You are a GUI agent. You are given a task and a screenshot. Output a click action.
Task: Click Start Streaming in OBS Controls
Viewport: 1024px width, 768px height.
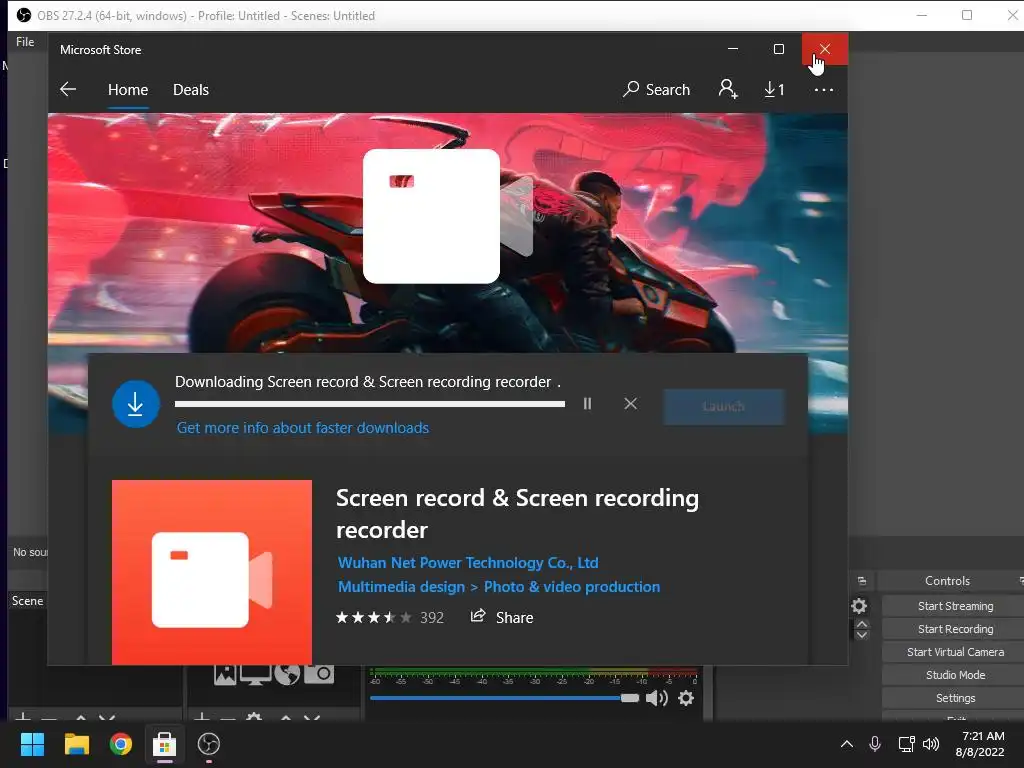(x=955, y=606)
